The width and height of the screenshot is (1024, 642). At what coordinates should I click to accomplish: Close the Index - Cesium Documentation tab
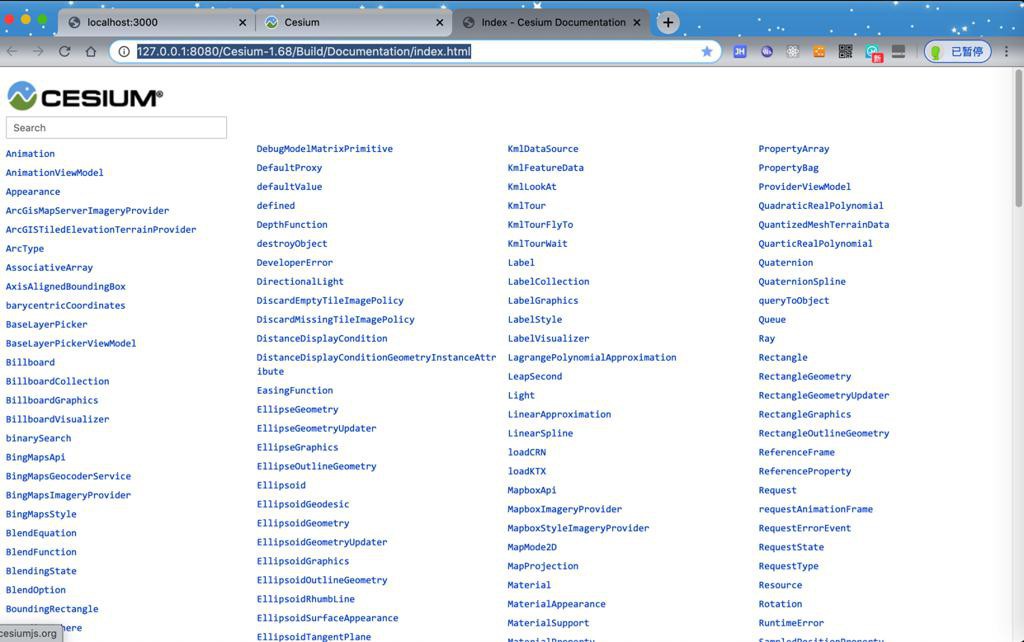pos(637,22)
